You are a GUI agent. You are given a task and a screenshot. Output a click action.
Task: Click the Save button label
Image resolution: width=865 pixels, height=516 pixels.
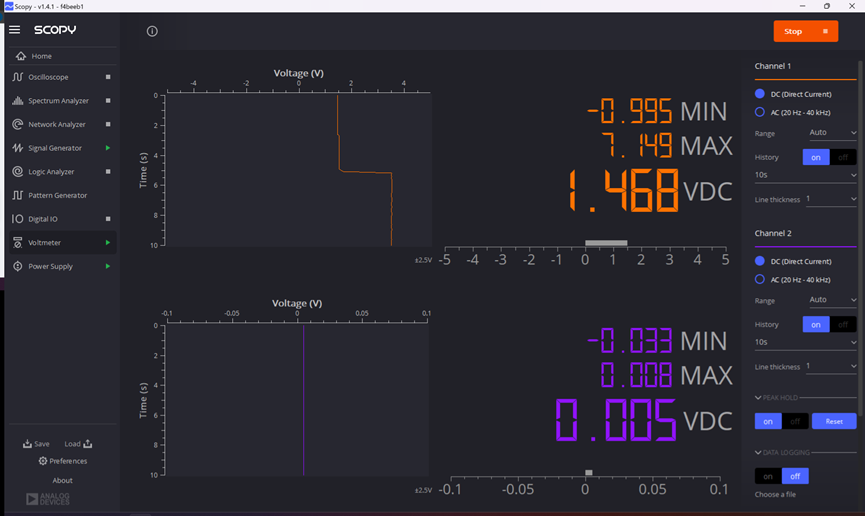42,444
